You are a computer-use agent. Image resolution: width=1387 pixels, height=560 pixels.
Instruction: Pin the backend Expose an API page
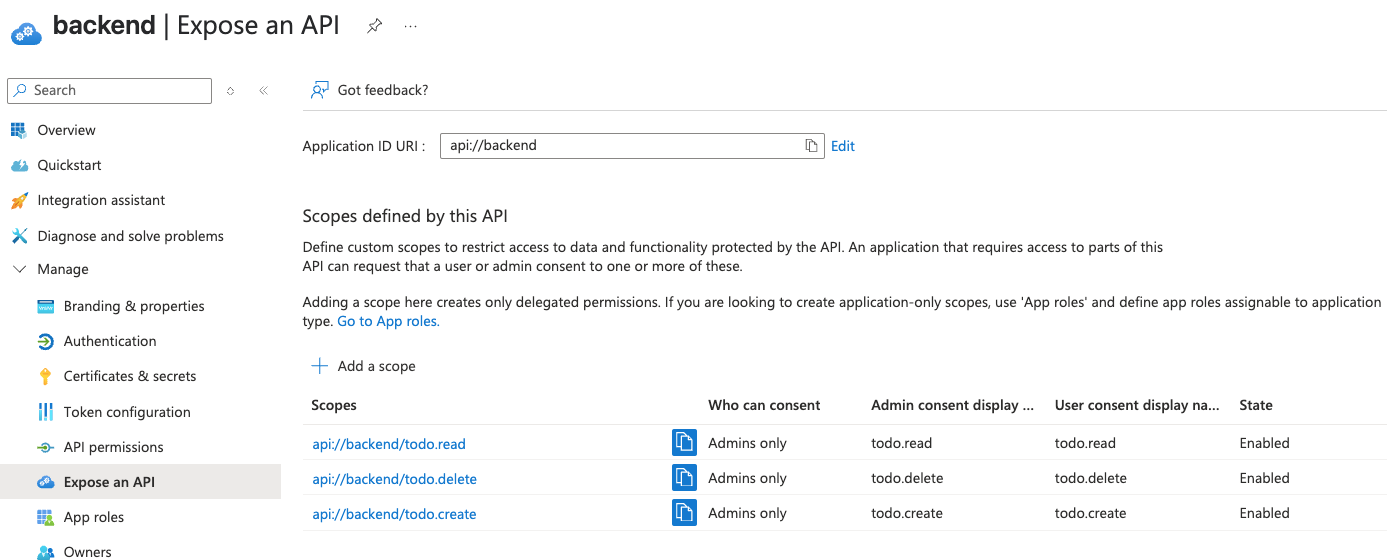coord(374,26)
